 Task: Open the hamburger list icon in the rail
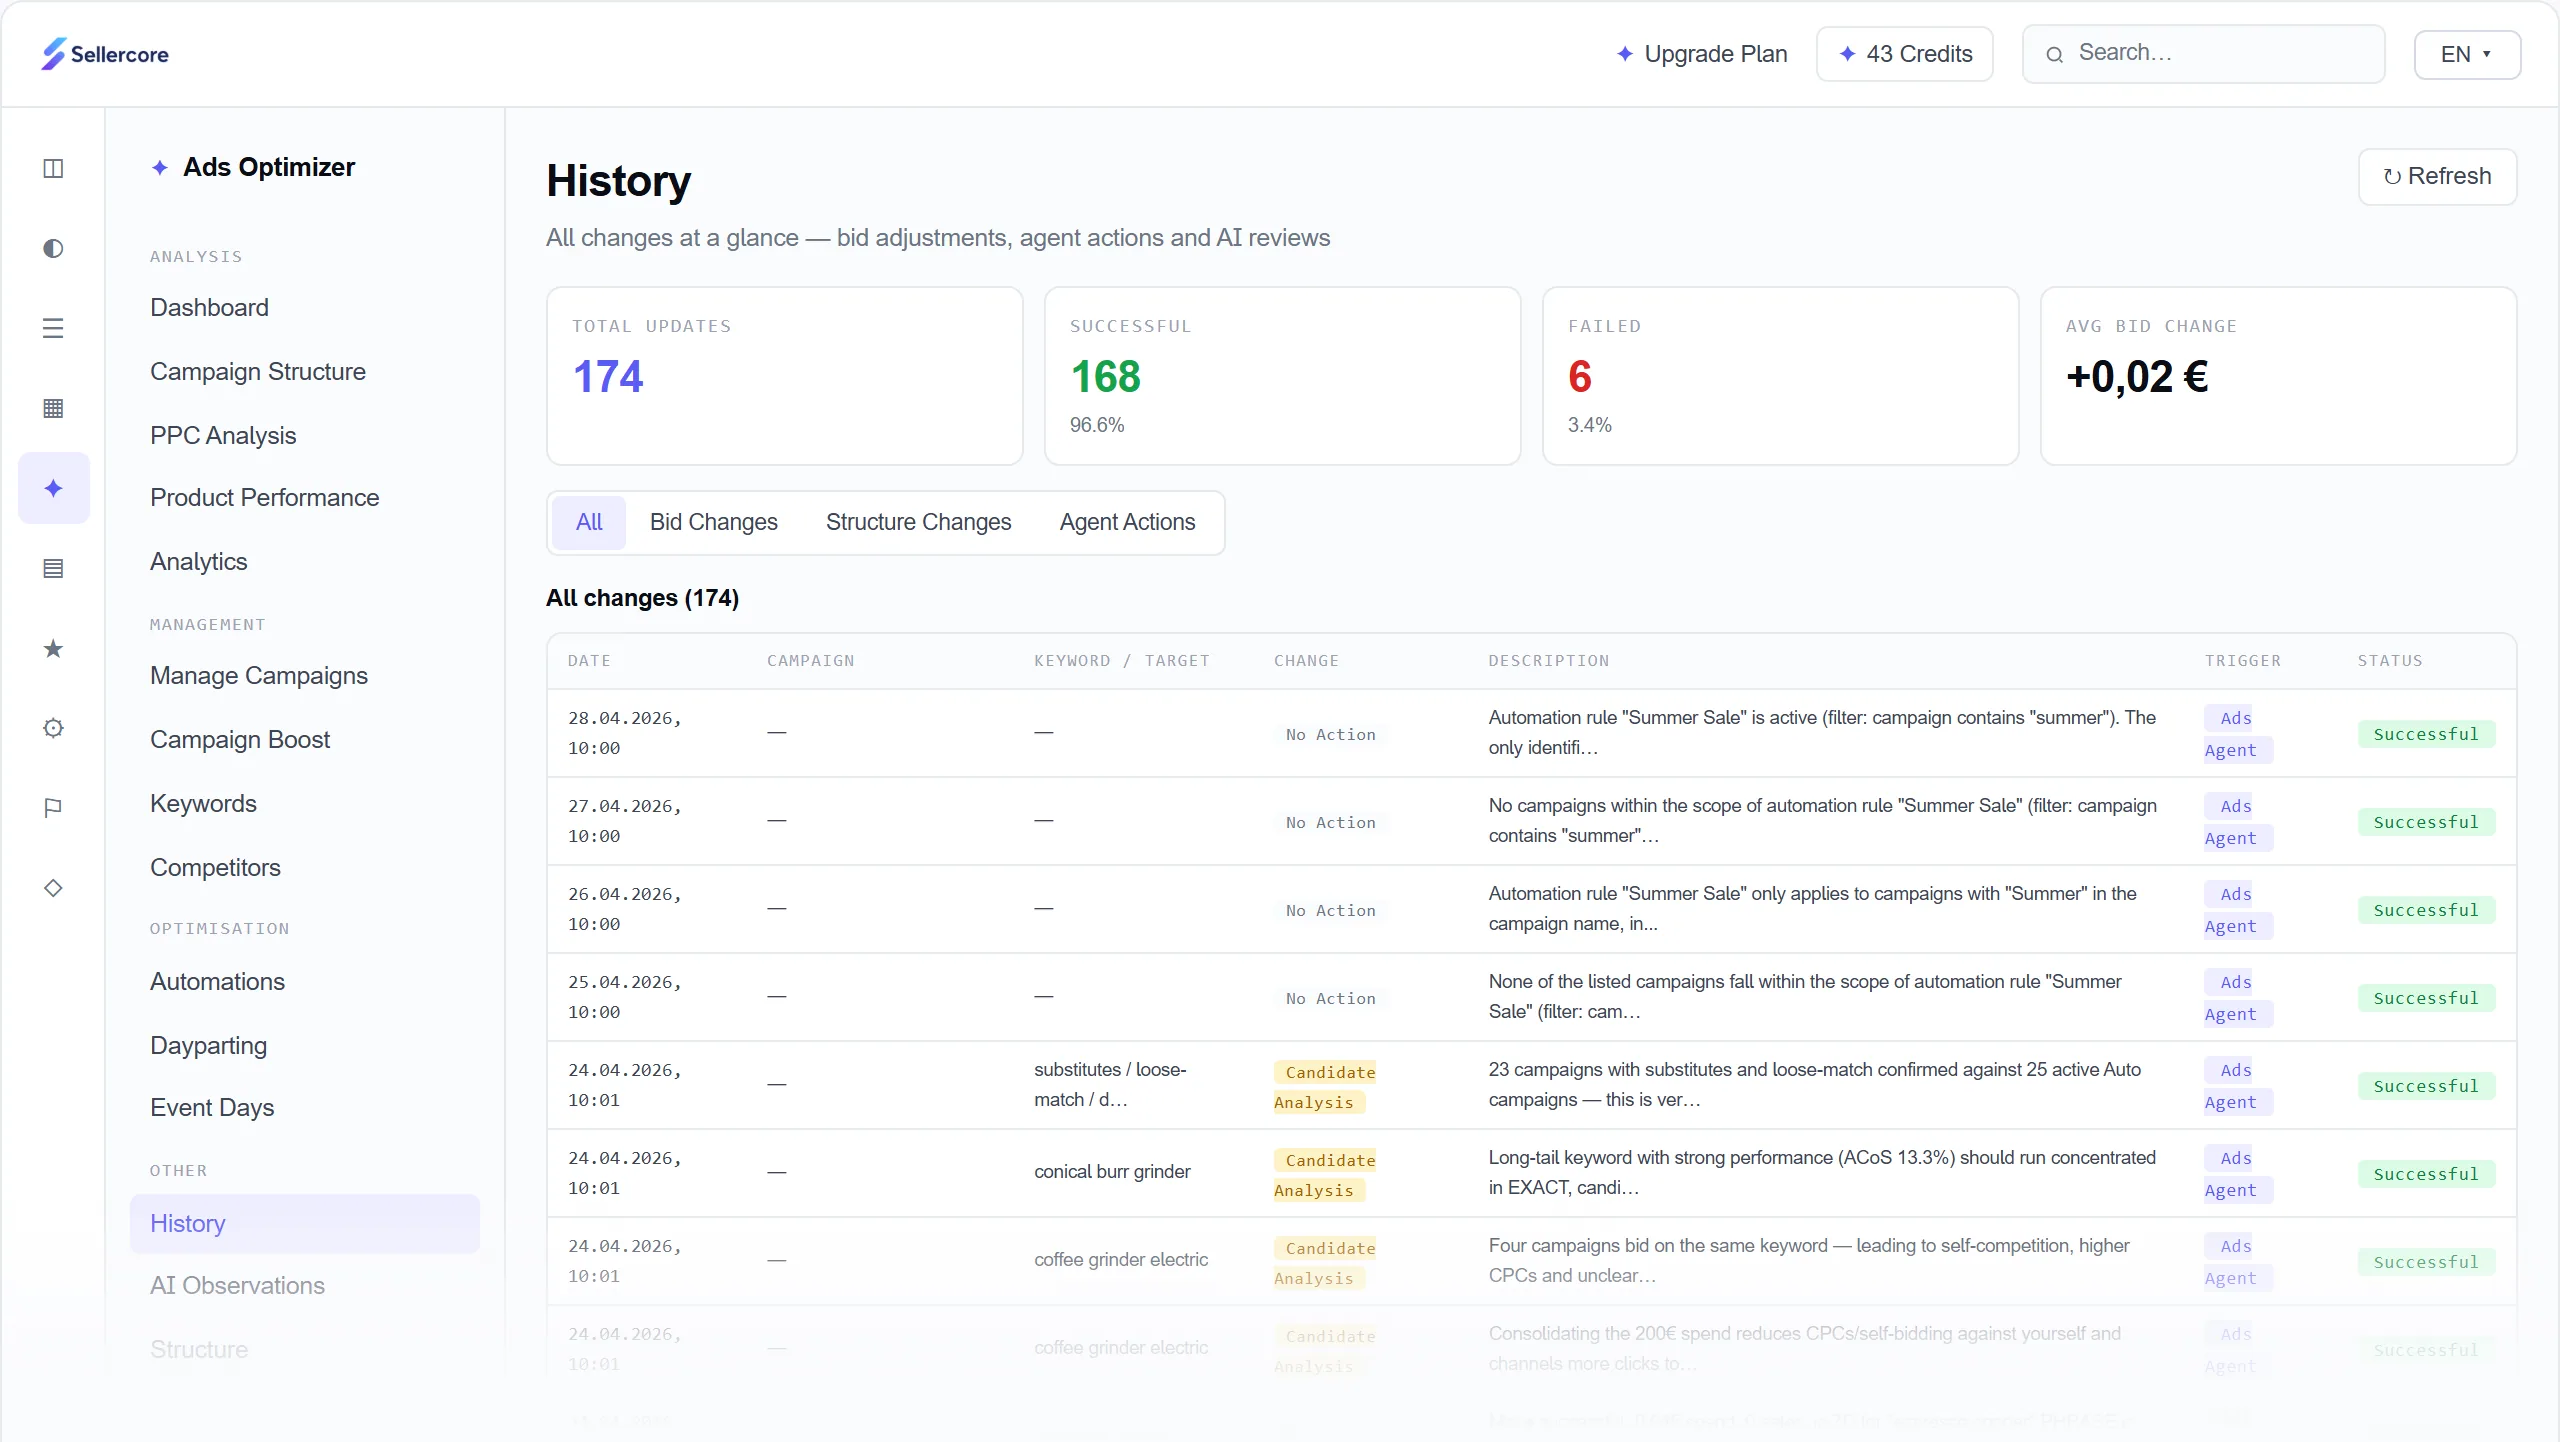point(53,328)
